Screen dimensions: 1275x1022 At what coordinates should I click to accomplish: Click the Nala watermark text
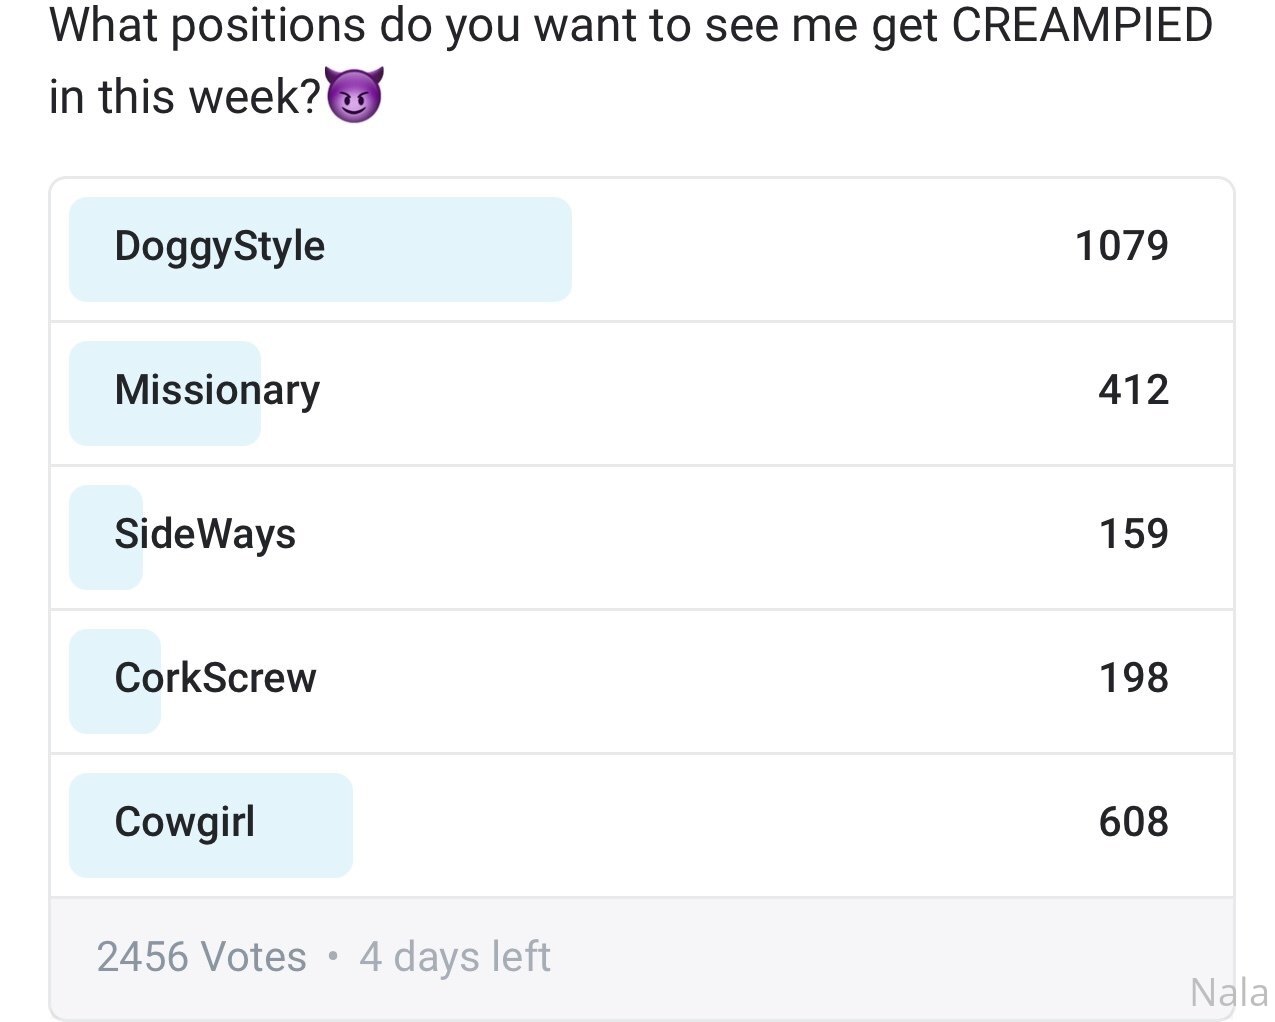(1230, 993)
